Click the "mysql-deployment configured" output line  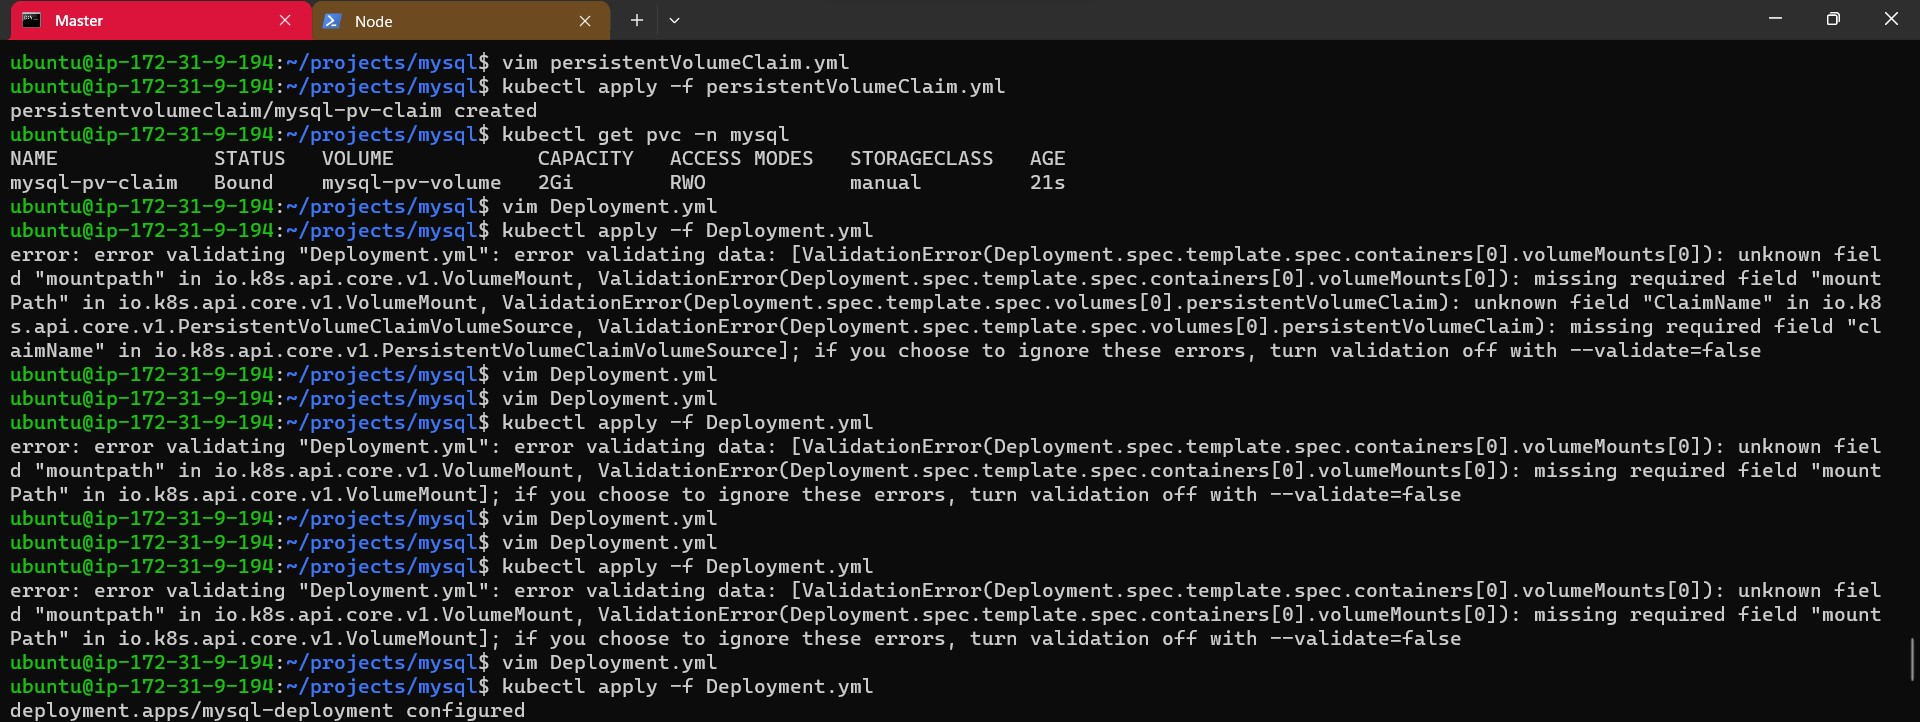pyautogui.click(x=267, y=710)
